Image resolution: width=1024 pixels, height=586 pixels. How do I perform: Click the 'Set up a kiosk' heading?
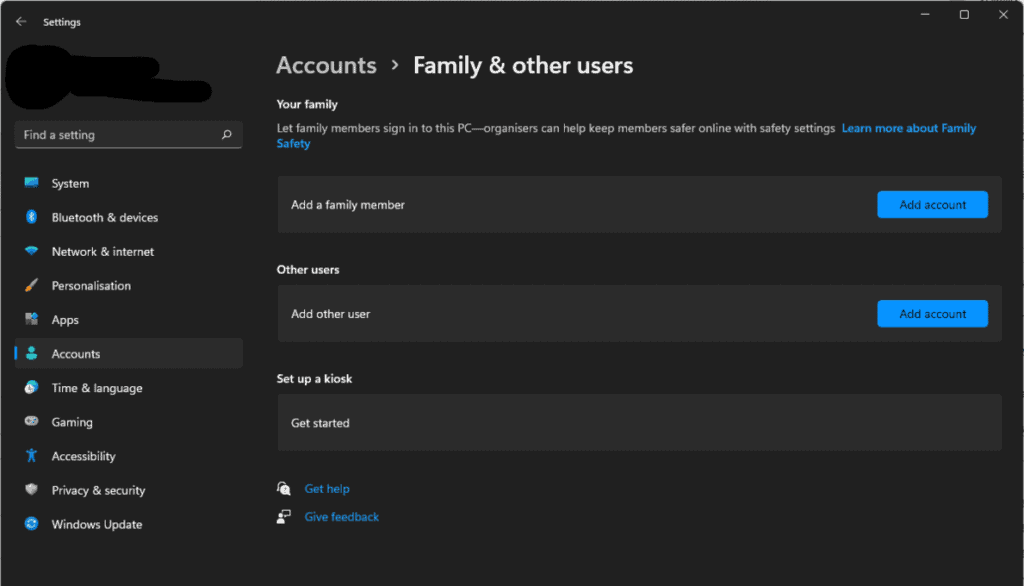click(314, 378)
